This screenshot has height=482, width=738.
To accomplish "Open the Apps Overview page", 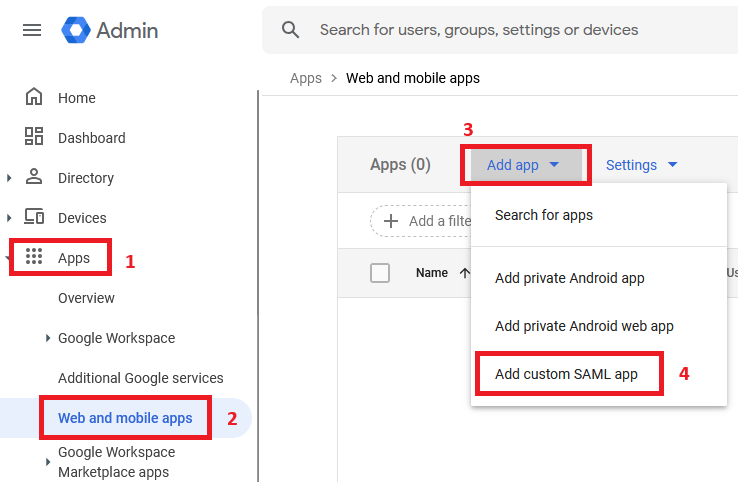I will tap(86, 298).
